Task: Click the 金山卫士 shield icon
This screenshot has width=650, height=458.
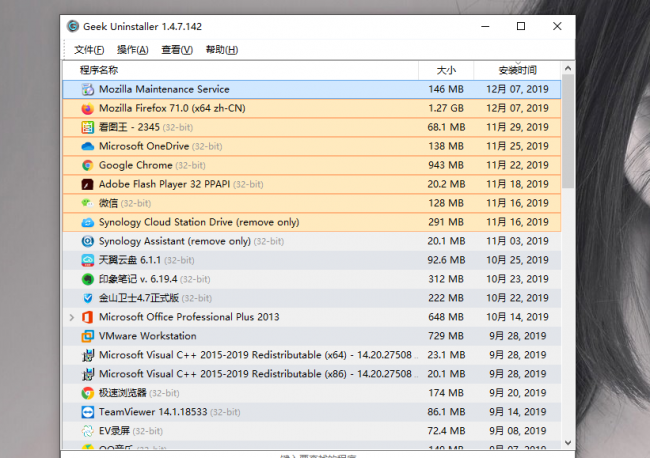Action: click(87, 298)
